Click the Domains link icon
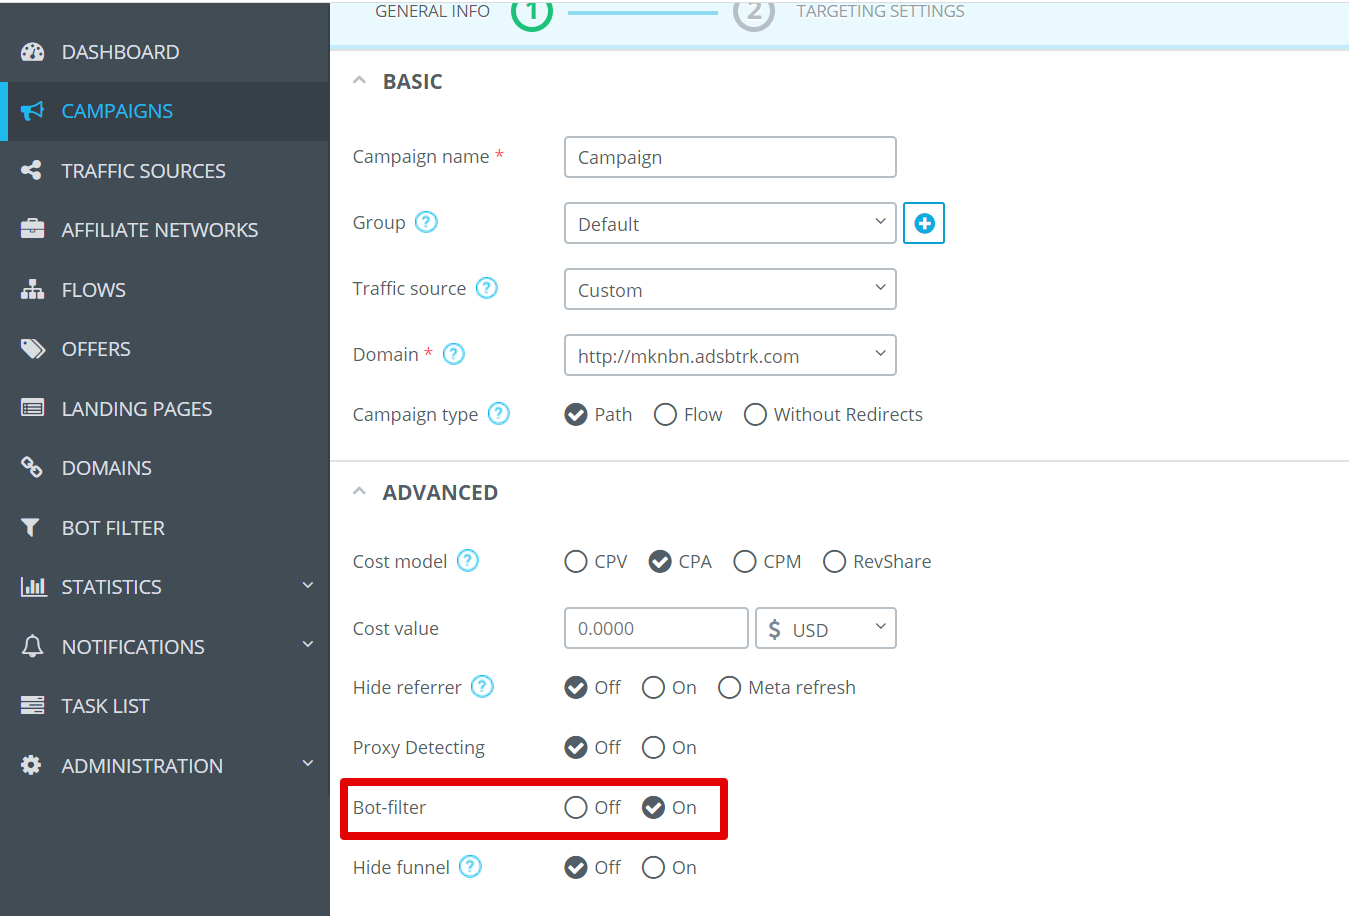Image resolution: width=1349 pixels, height=916 pixels. point(32,467)
